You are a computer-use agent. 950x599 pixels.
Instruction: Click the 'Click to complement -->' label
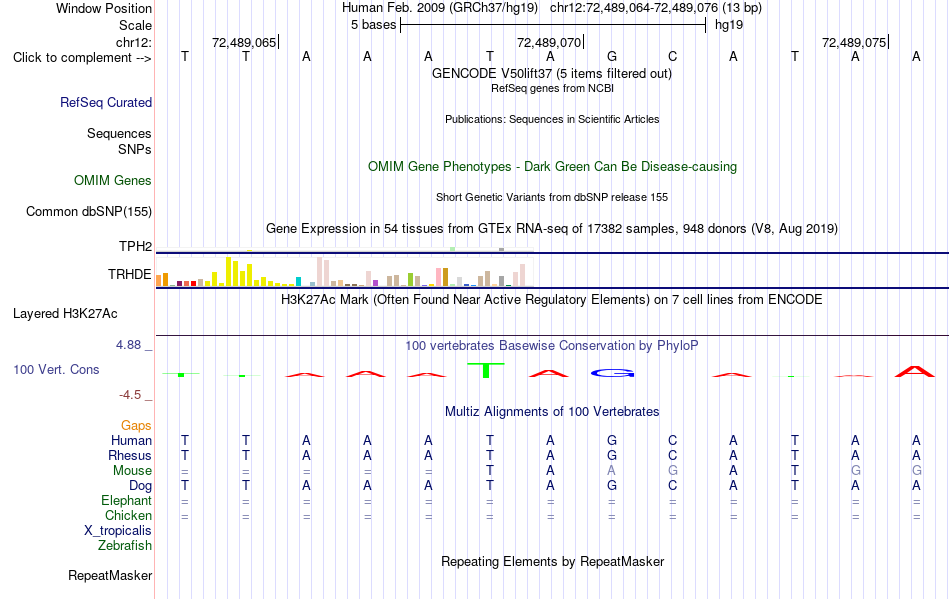[x=82, y=58]
